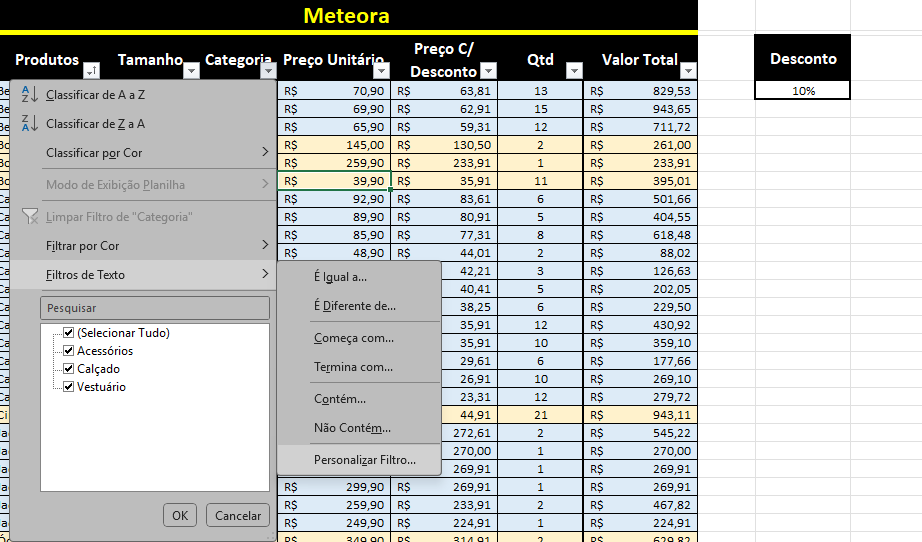Click the Pesquisar search field
This screenshot has height=542, width=922.
coord(155,308)
